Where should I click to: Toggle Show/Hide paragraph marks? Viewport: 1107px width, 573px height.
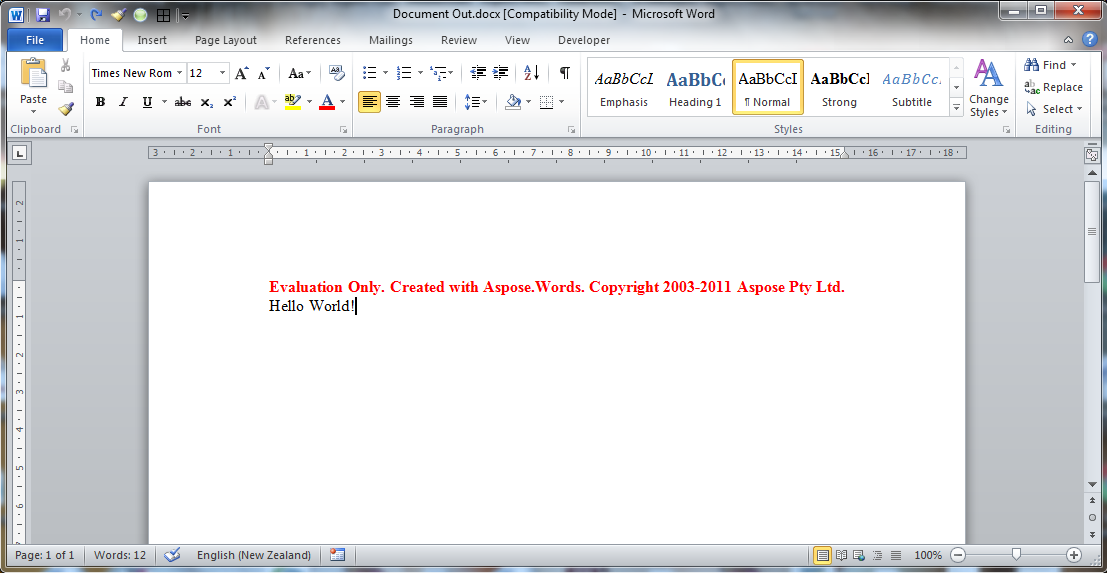pyautogui.click(x=565, y=73)
